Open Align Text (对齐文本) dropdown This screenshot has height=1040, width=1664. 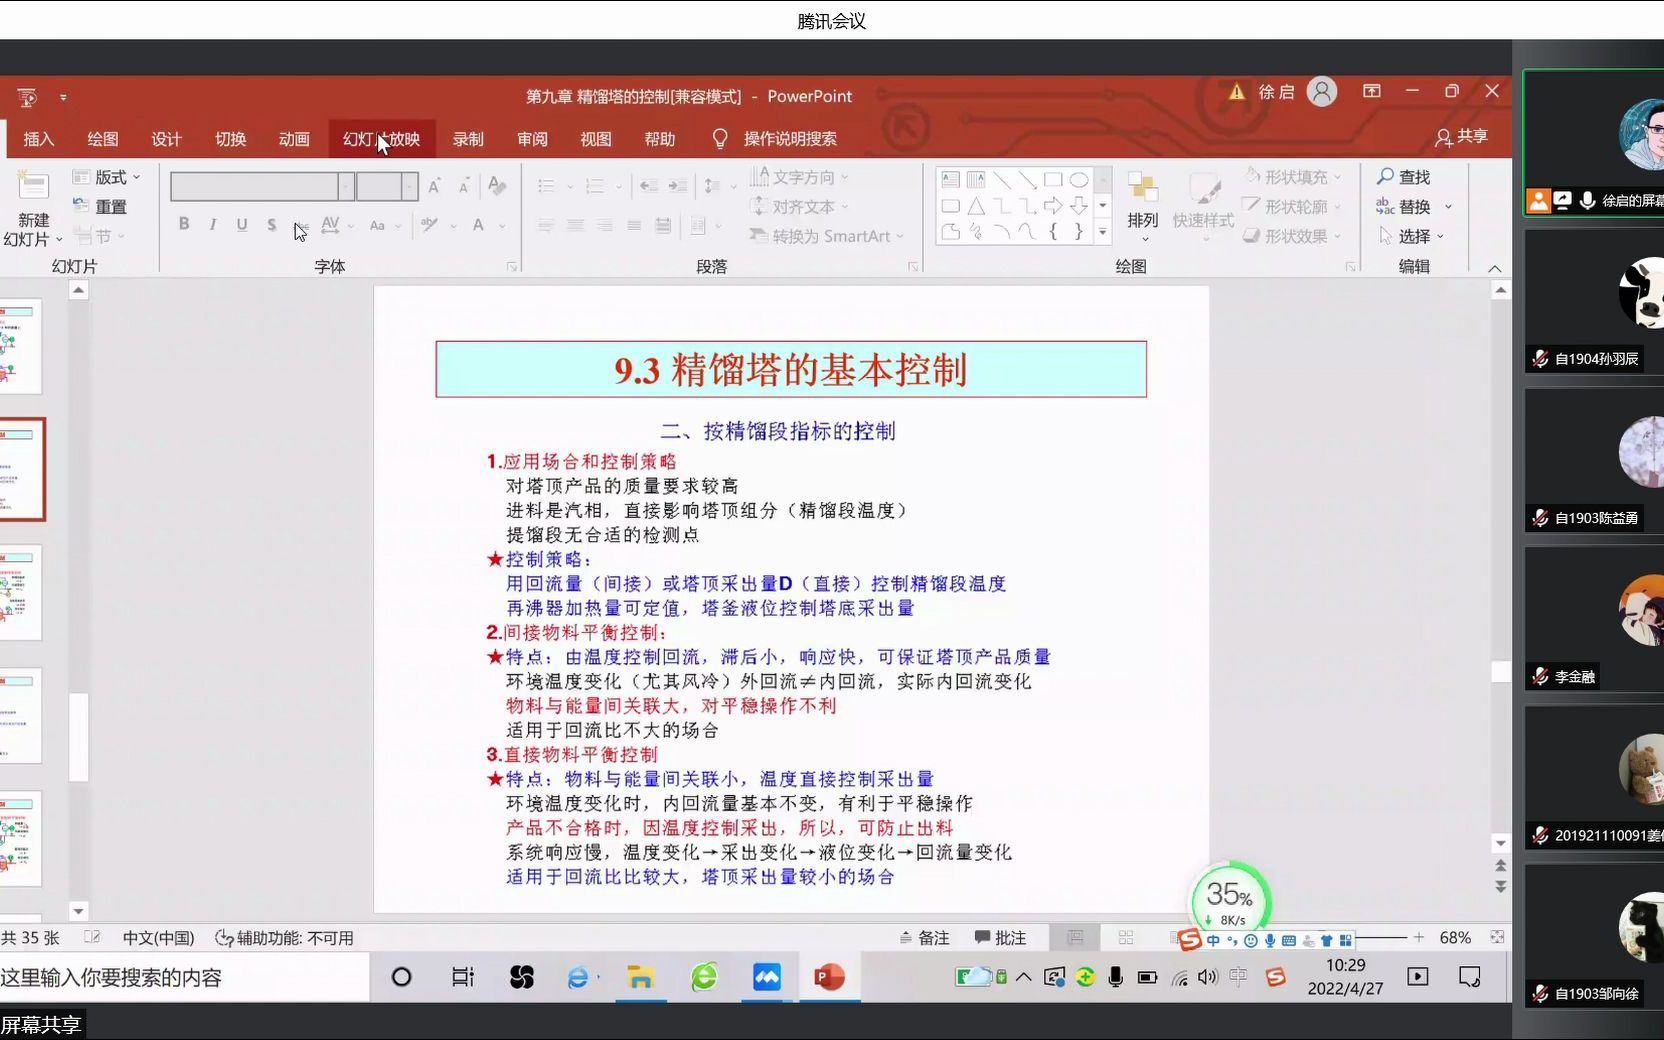(x=799, y=207)
